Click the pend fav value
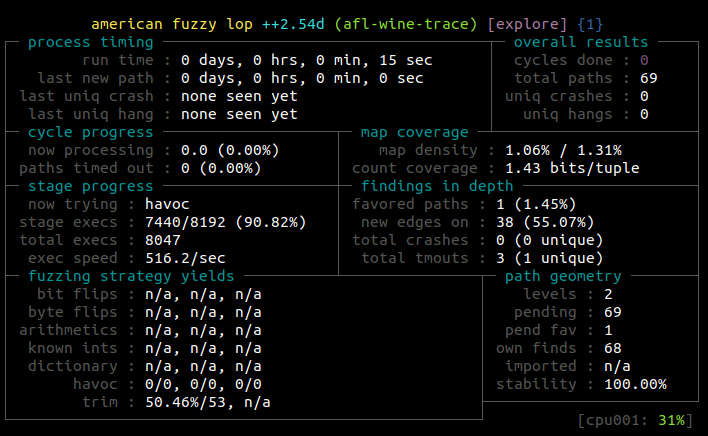 click(608, 330)
